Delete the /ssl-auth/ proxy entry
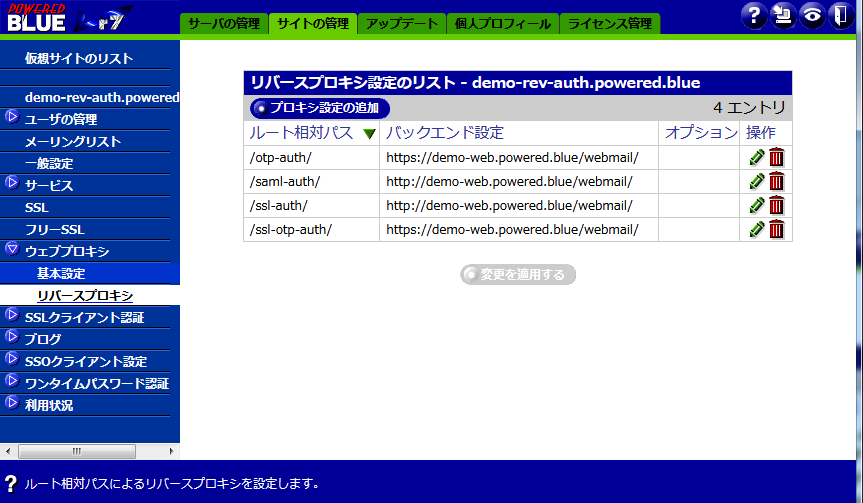Viewport: 863px width, 503px height. 776,205
